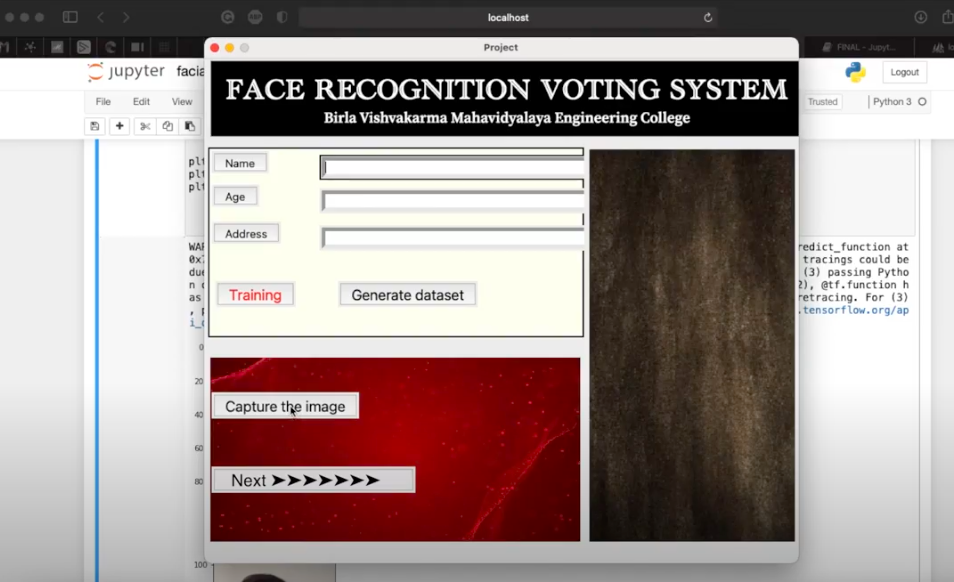Image resolution: width=954 pixels, height=582 pixels.
Task: Copy selected cell in Jupyter toolbar
Action: (167, 126)
